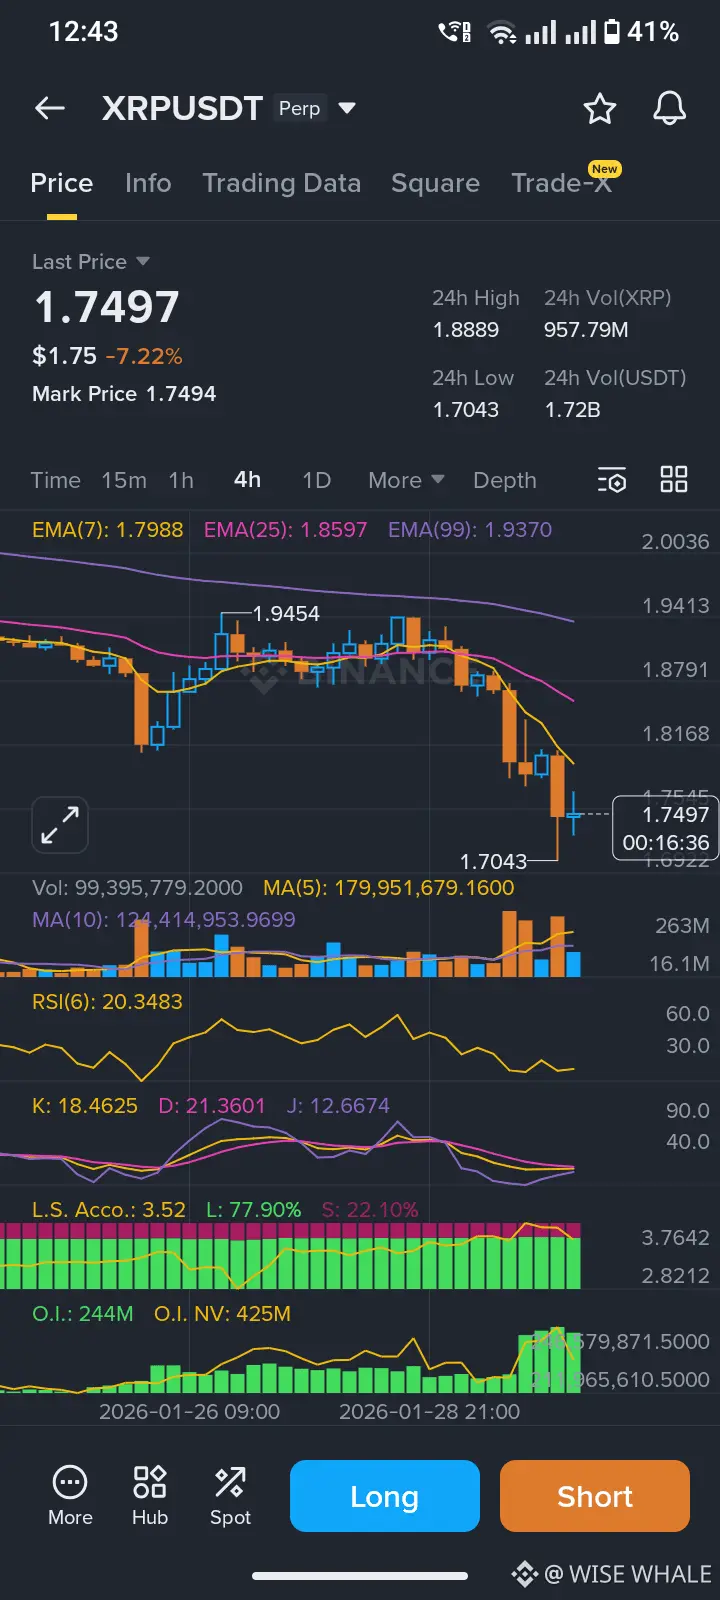
Task: Tap the Mark Price 1.7494 text
Action: tap(124, 394)
